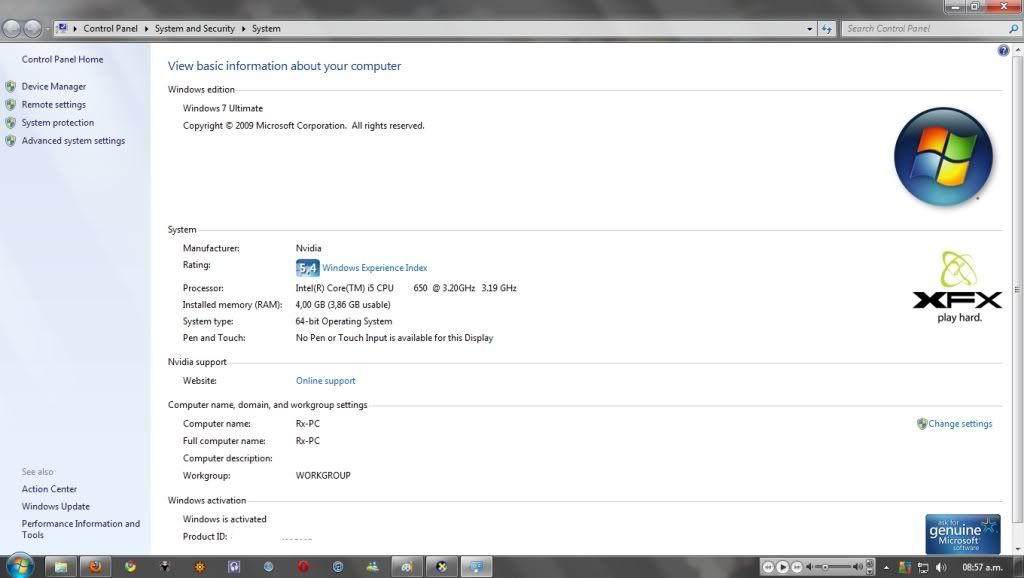Viewport: 1024px width, 578px height.
Task: Click the 08:57 a.m. clock
Action: (x=982, y=568)
